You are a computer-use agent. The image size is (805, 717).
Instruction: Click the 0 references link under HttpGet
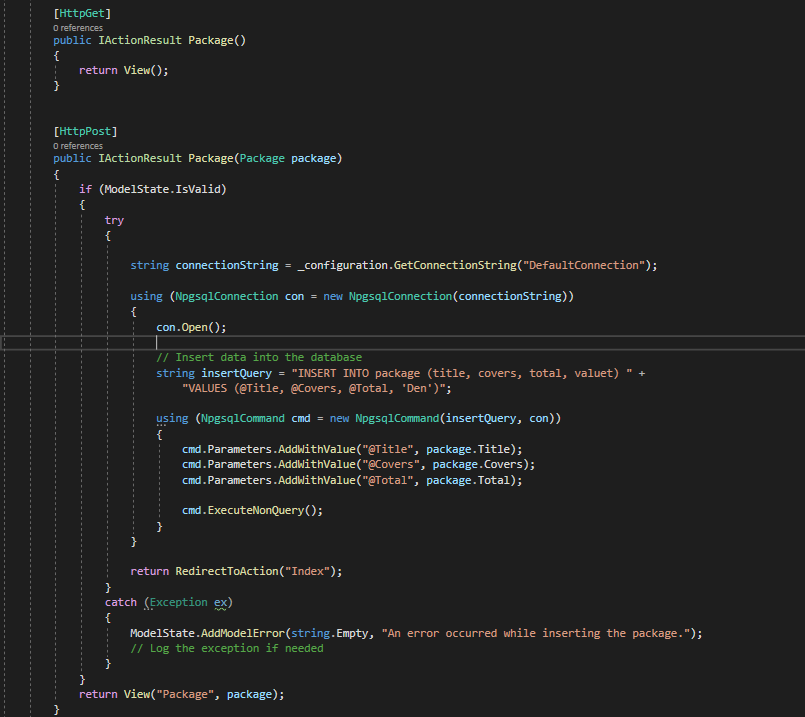tap(78, 28)
